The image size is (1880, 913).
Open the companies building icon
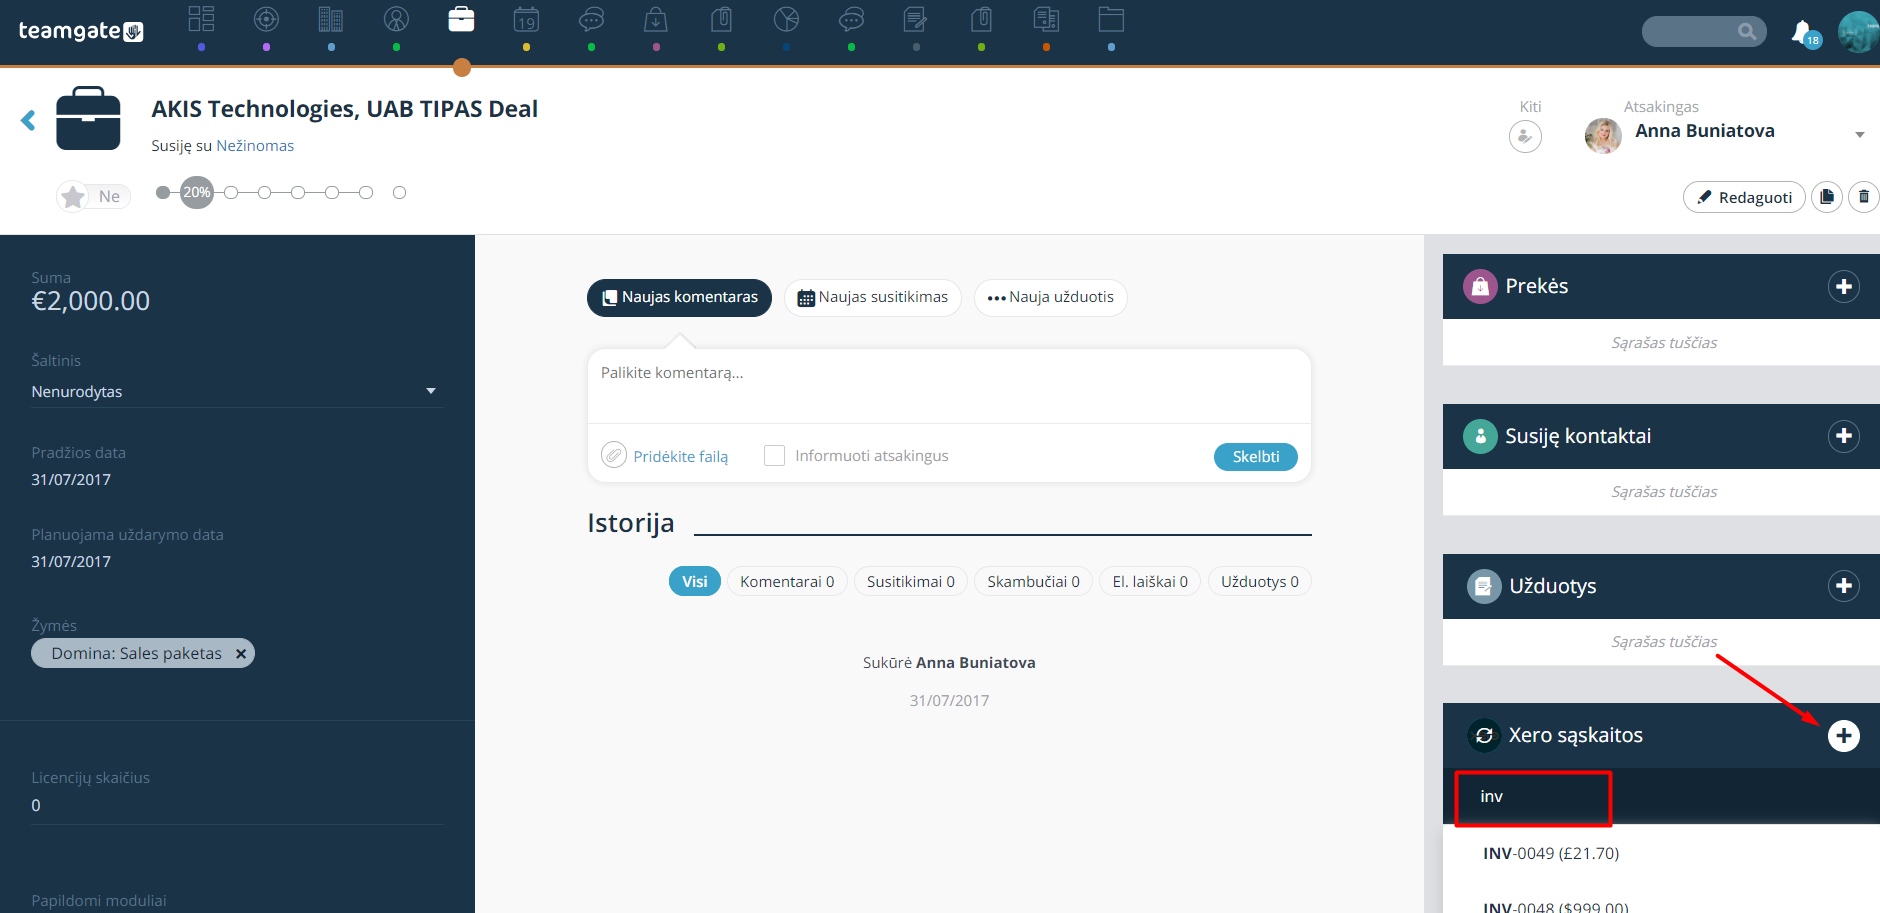[331, 19]
